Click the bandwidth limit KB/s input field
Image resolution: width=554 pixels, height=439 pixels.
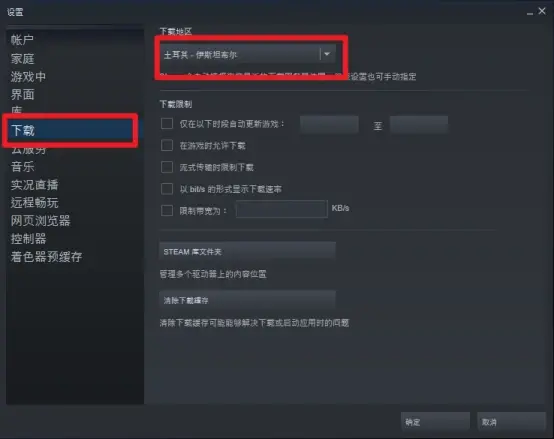coord(282,209)
